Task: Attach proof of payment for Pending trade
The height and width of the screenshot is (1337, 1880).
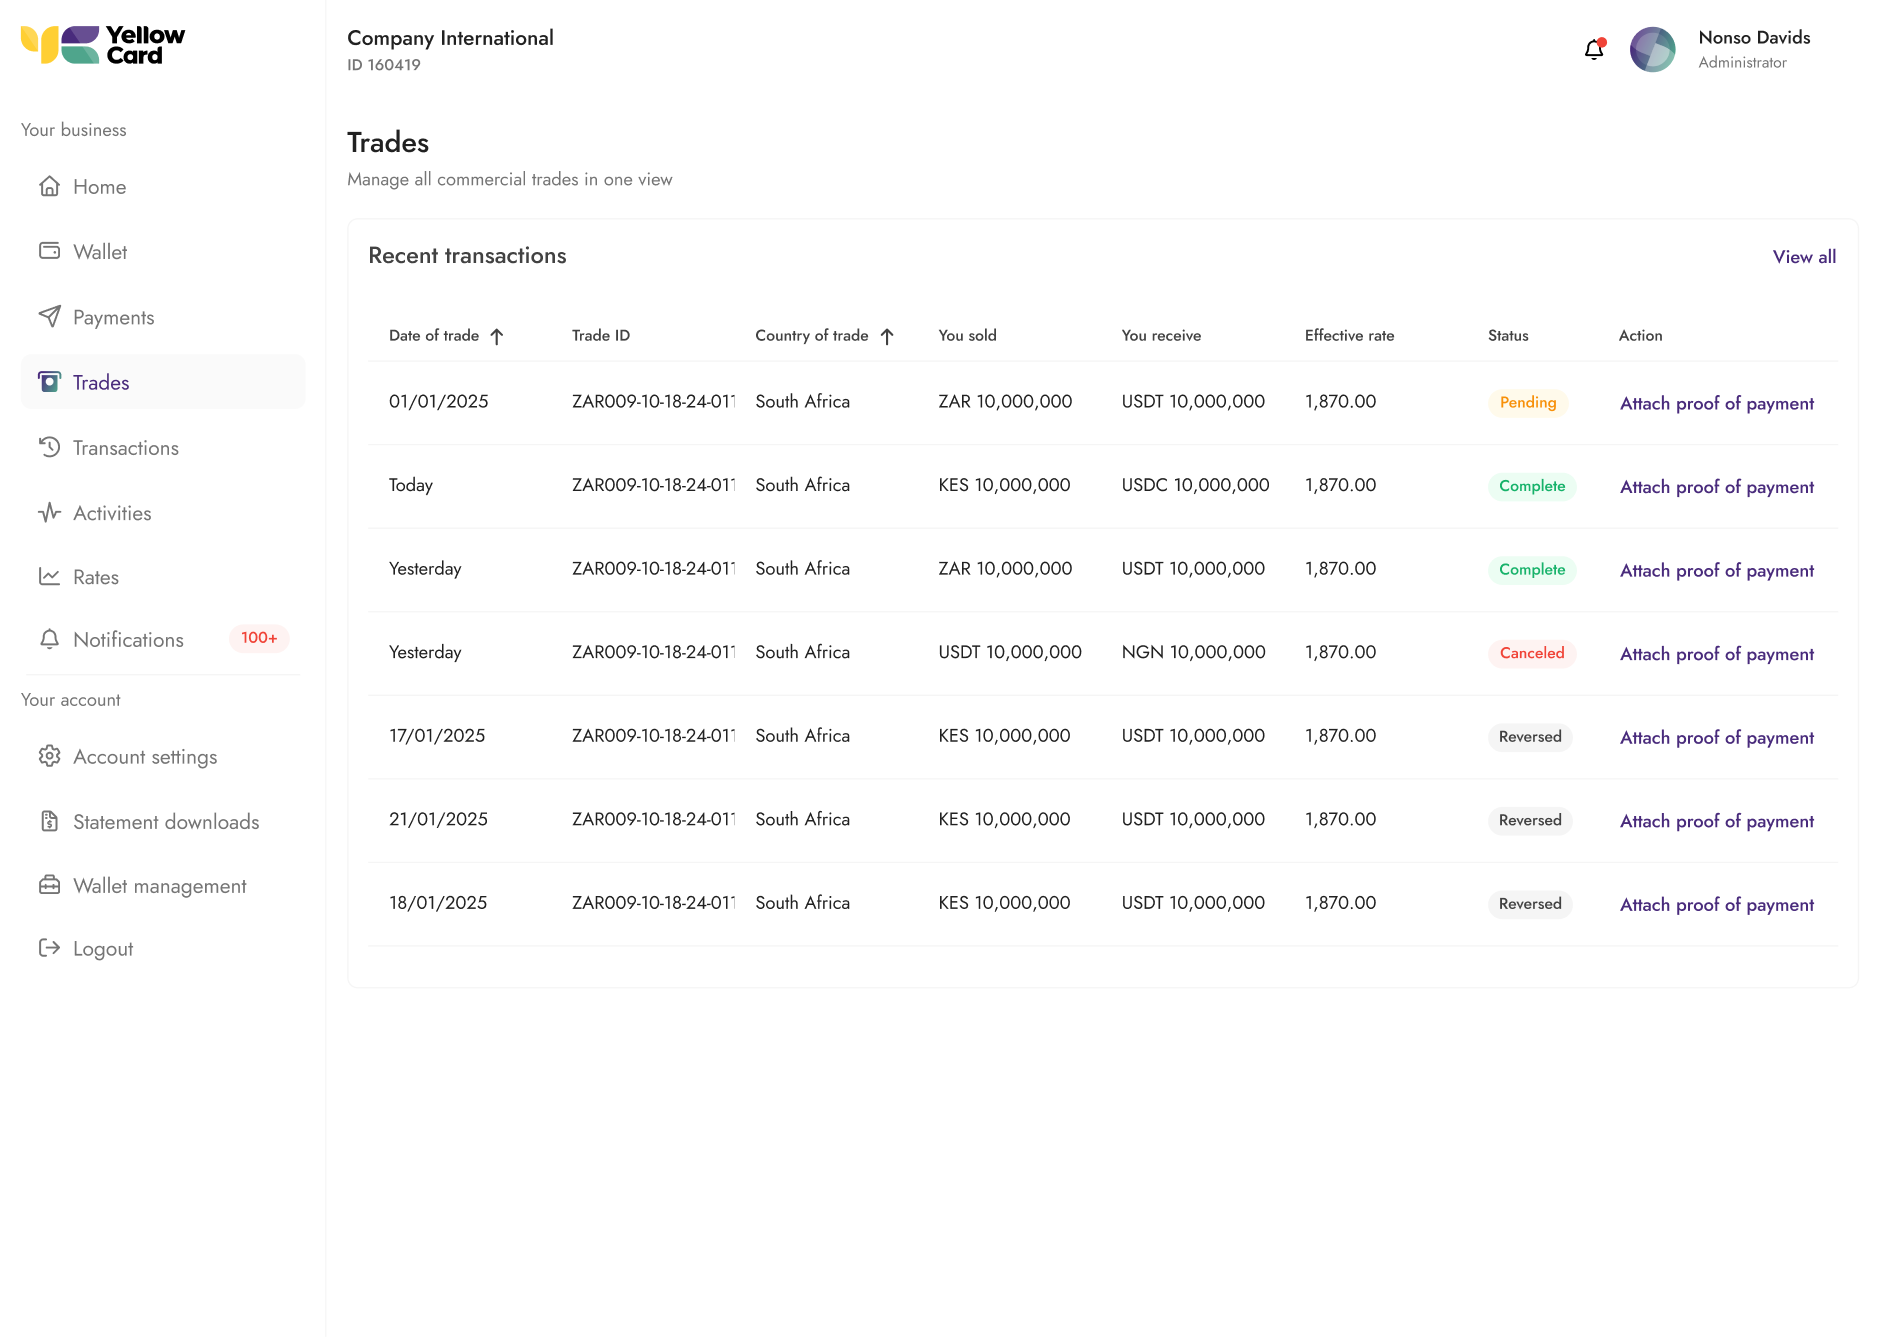Action: 1717,403
